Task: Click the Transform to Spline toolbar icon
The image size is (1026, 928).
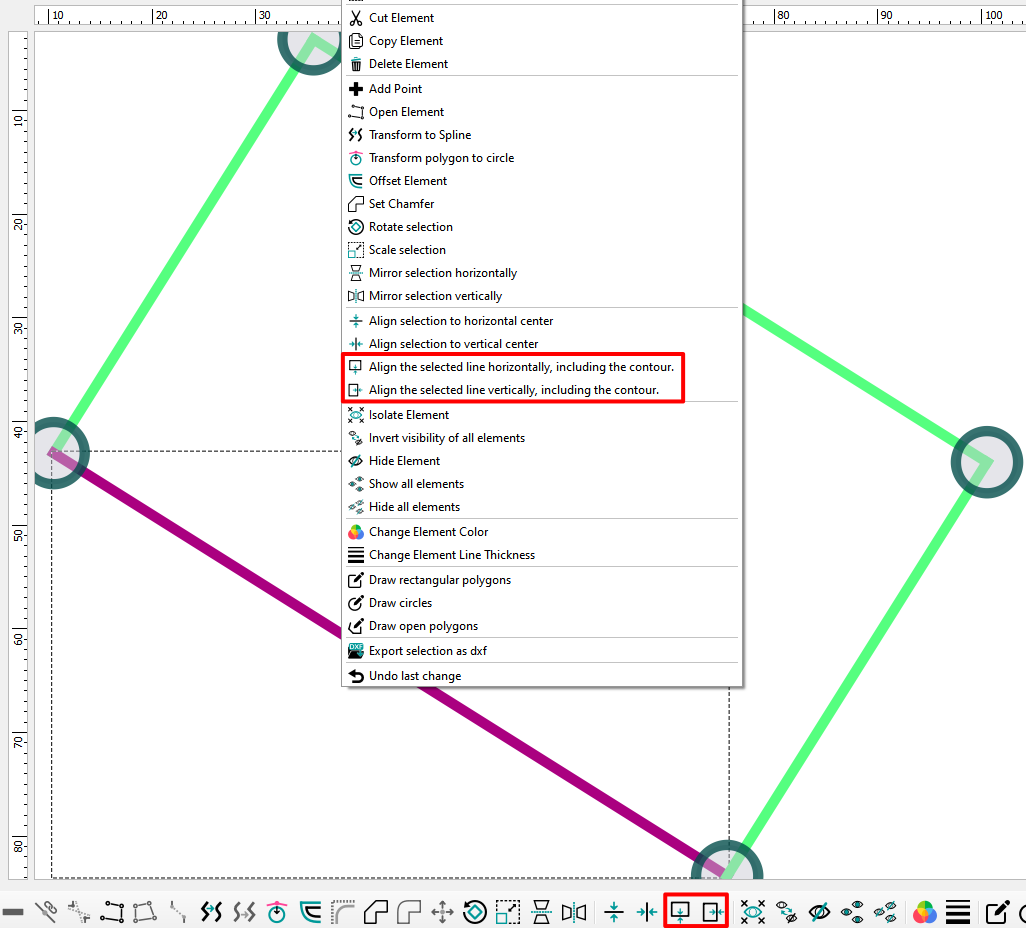Action: point(211,912)
